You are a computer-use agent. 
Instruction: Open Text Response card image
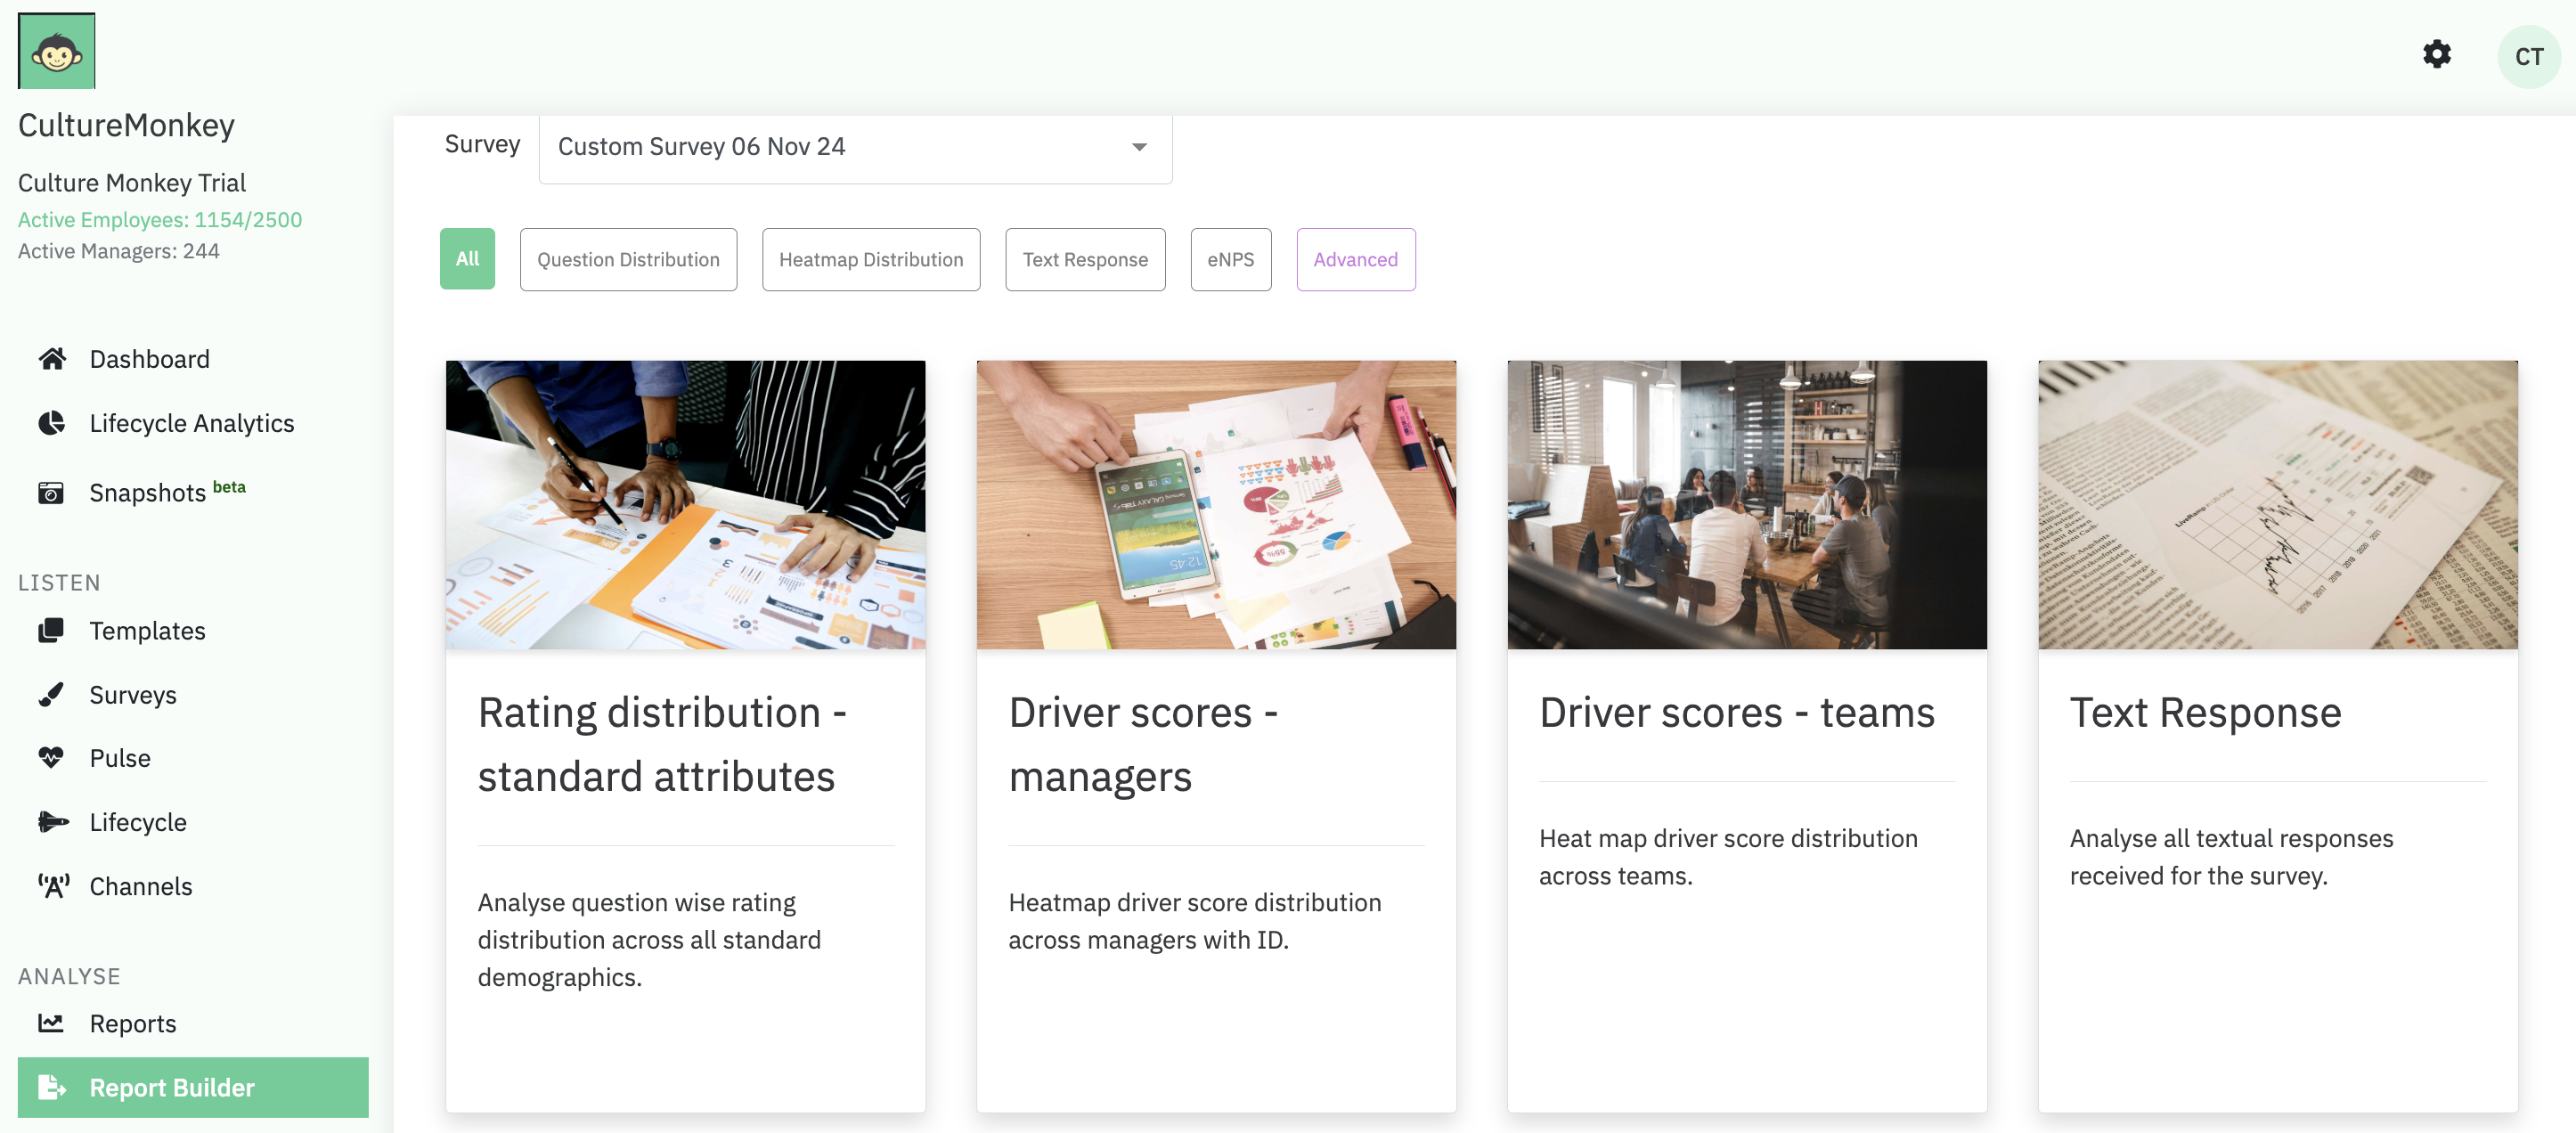[2278, 505]
